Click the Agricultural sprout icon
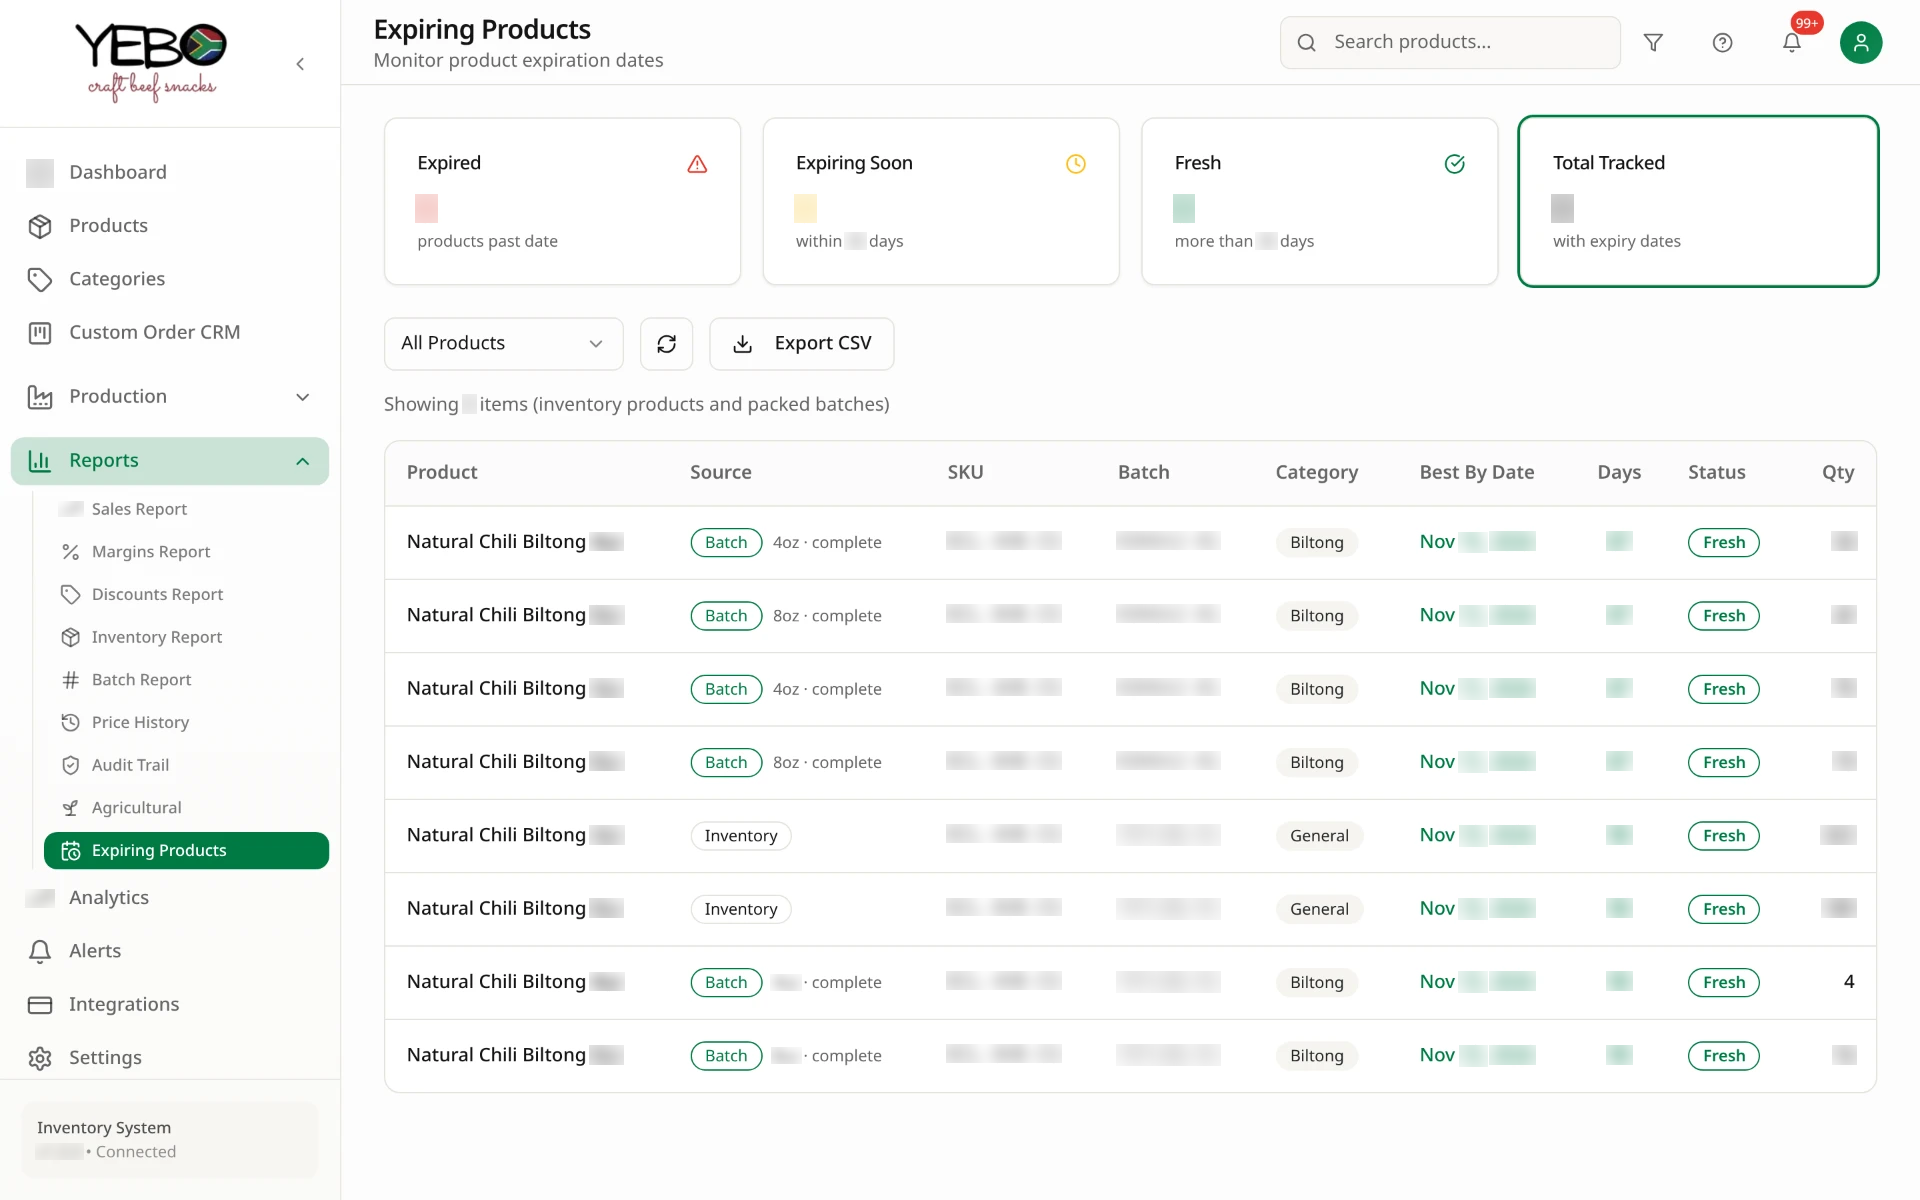The image size is (1920, 1200). tap(70, 808)
